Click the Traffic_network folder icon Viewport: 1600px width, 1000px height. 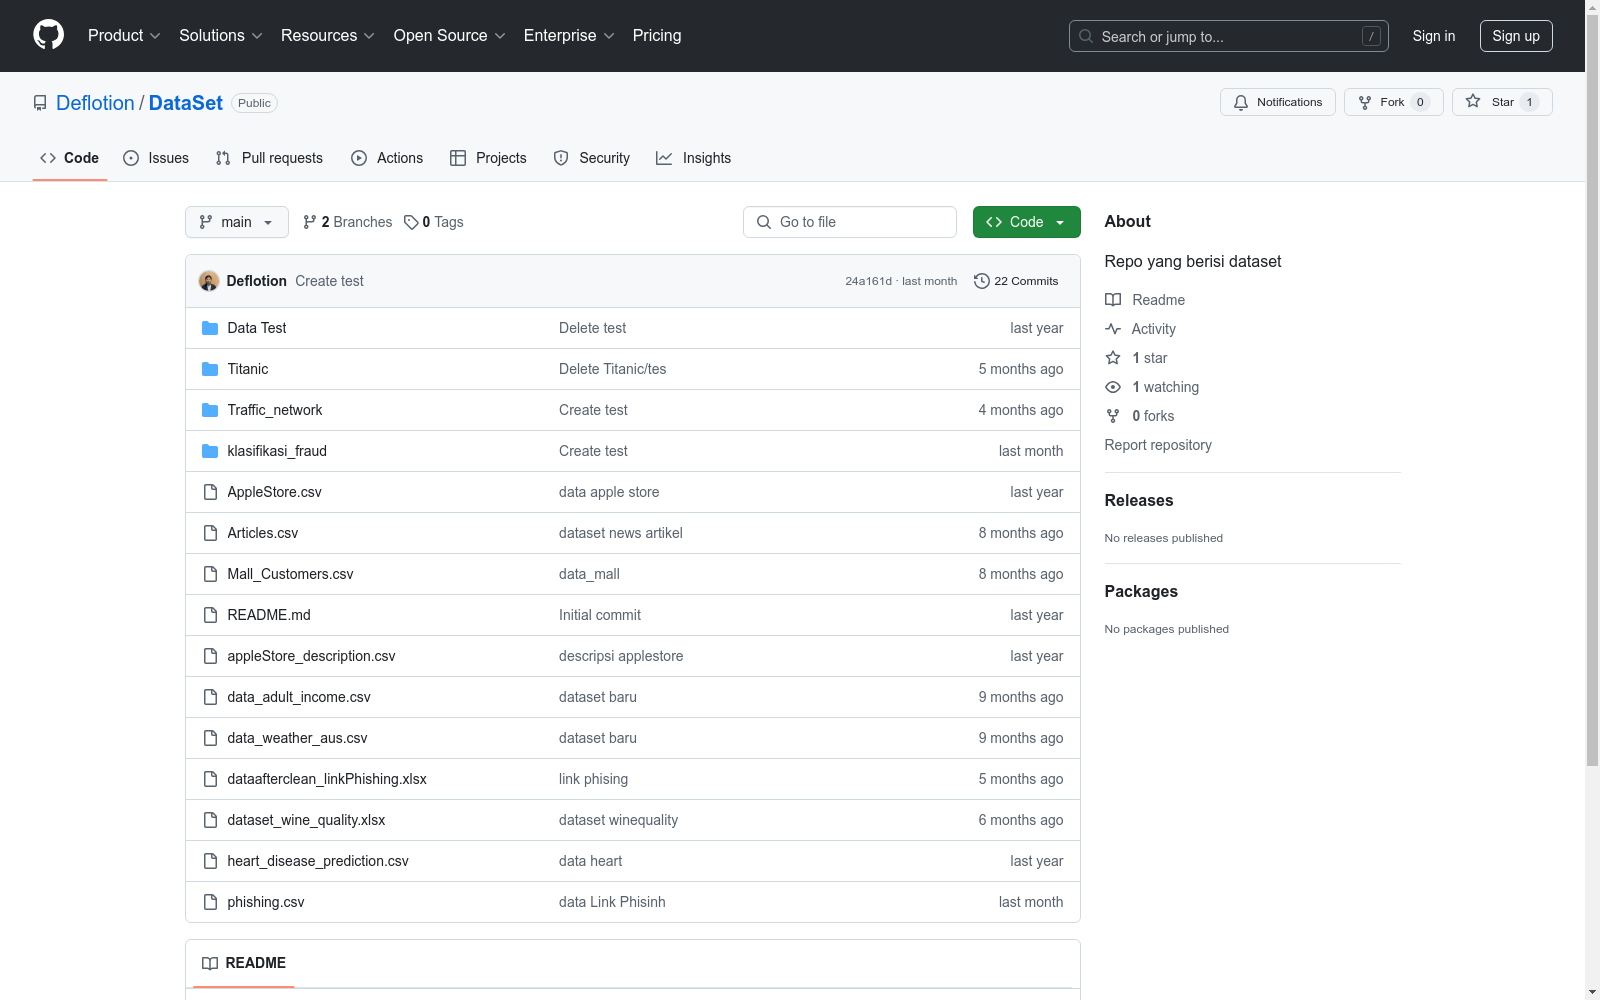click(x=210, y=410)
